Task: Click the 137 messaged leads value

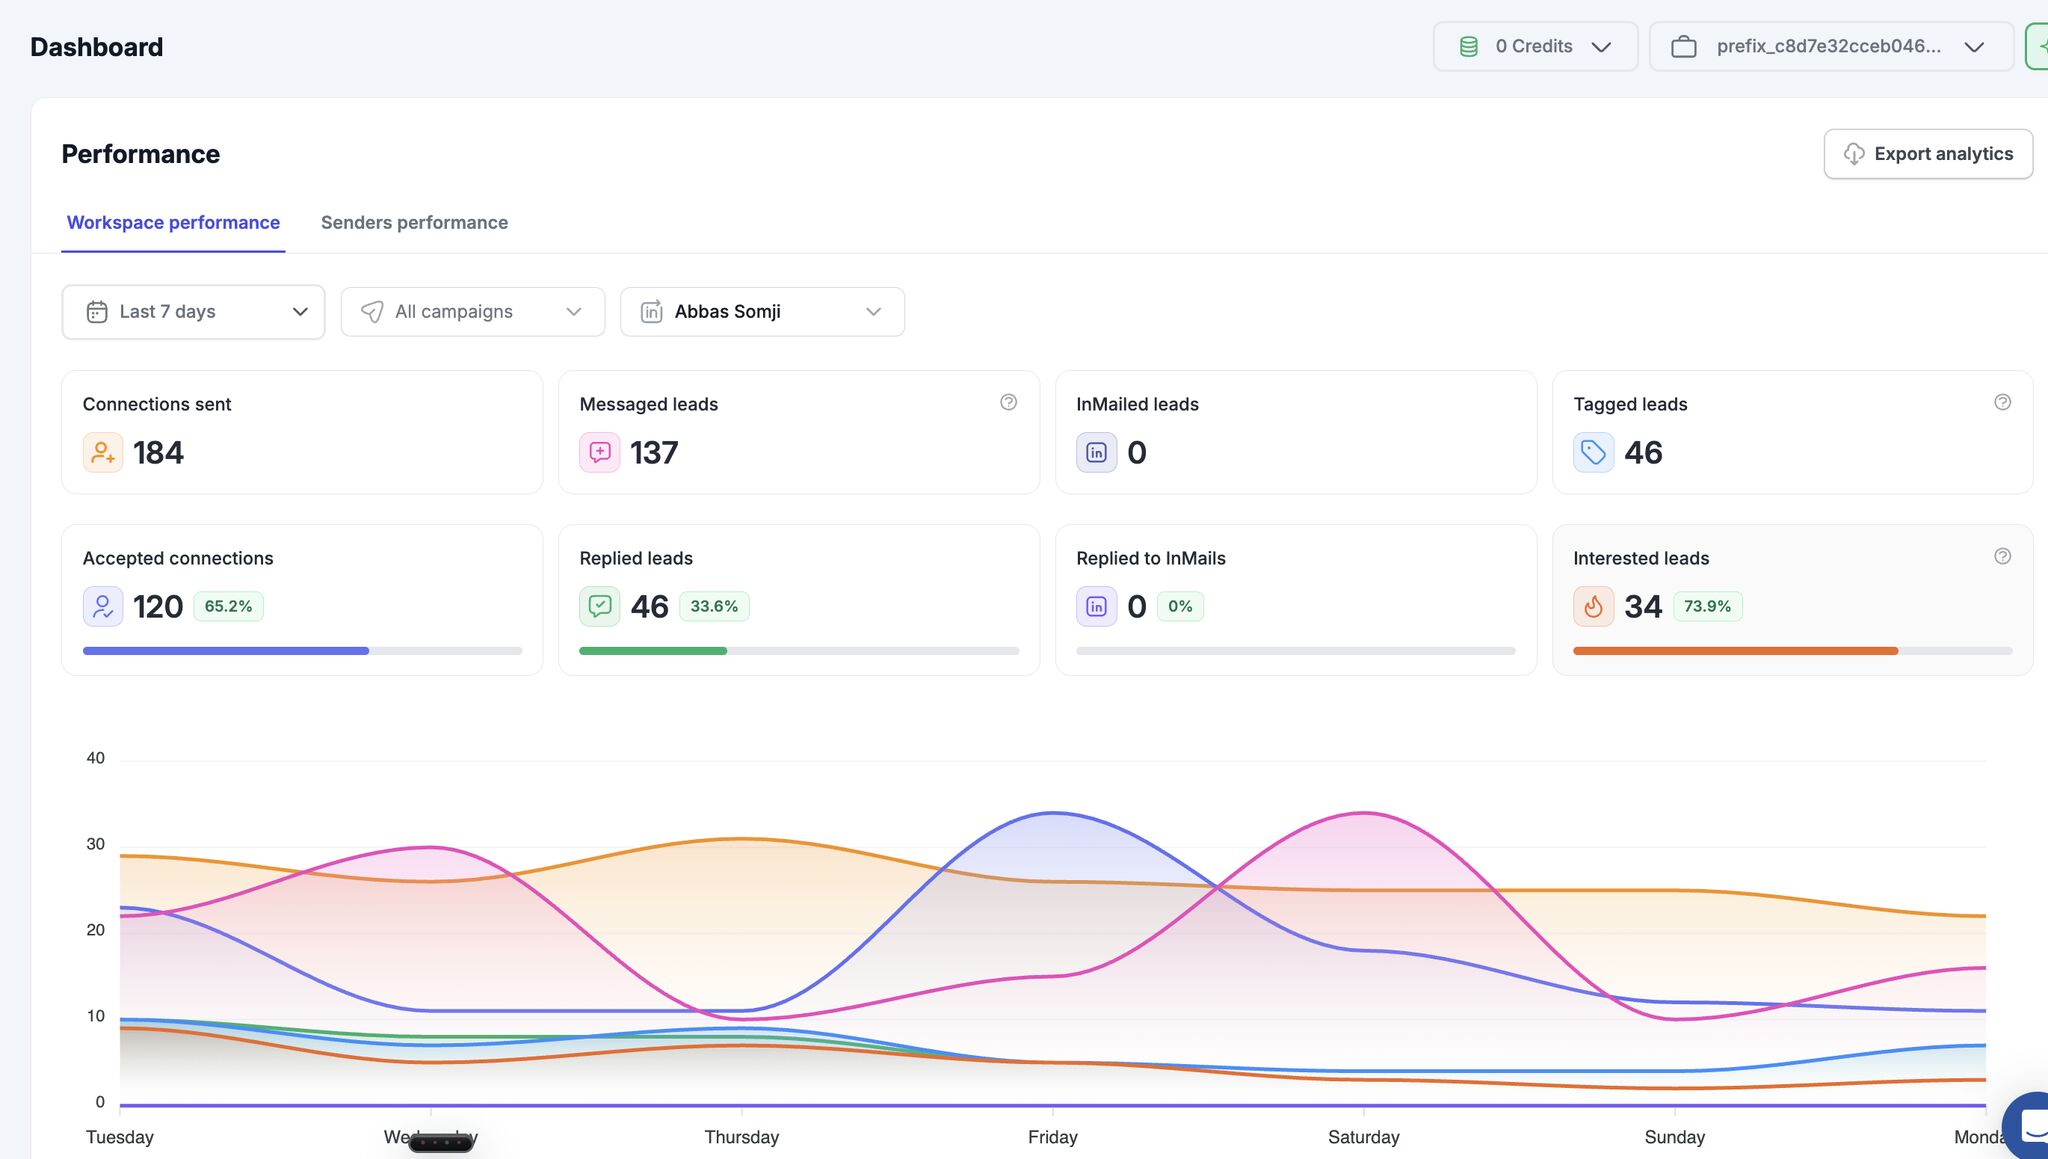Action: (x=654, y=453)
